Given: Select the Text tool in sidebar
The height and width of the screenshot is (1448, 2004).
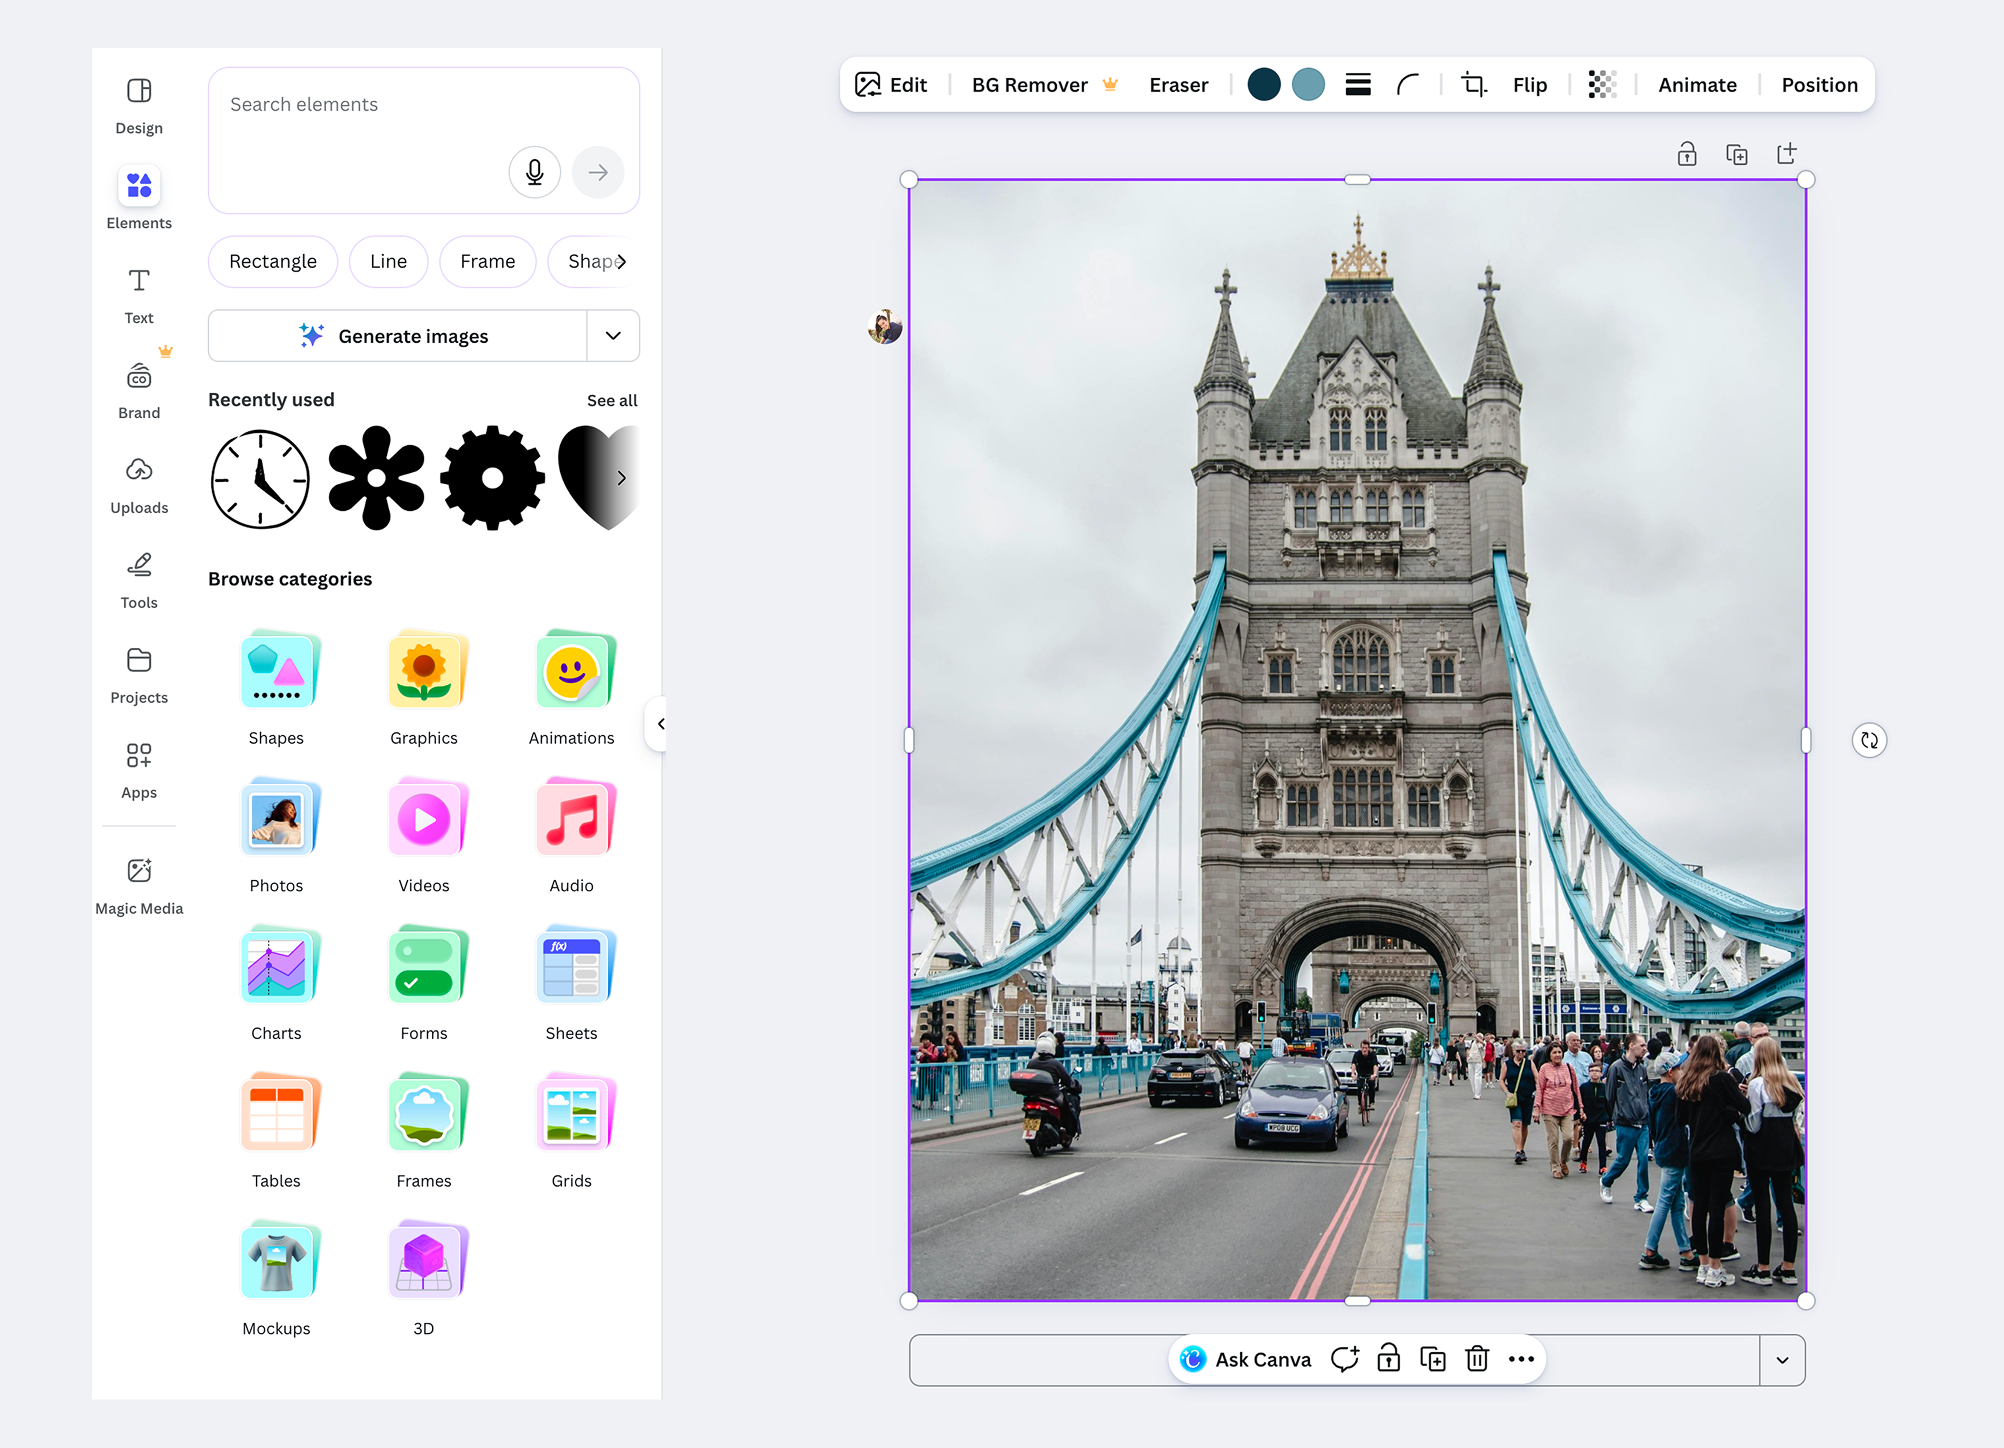Looking at the screenshot, I should pyautogui.click(x=138, y=293).
